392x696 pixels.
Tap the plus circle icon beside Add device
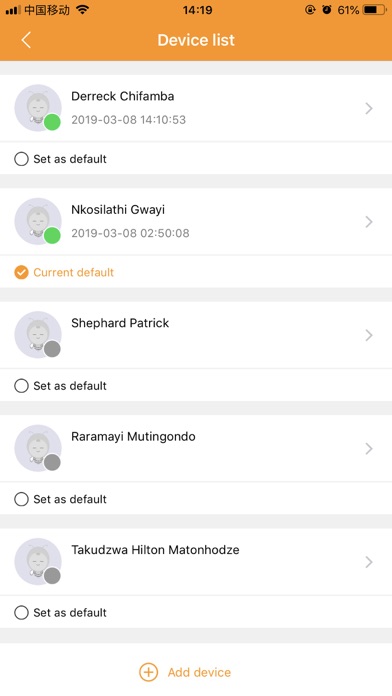point(148,672)
